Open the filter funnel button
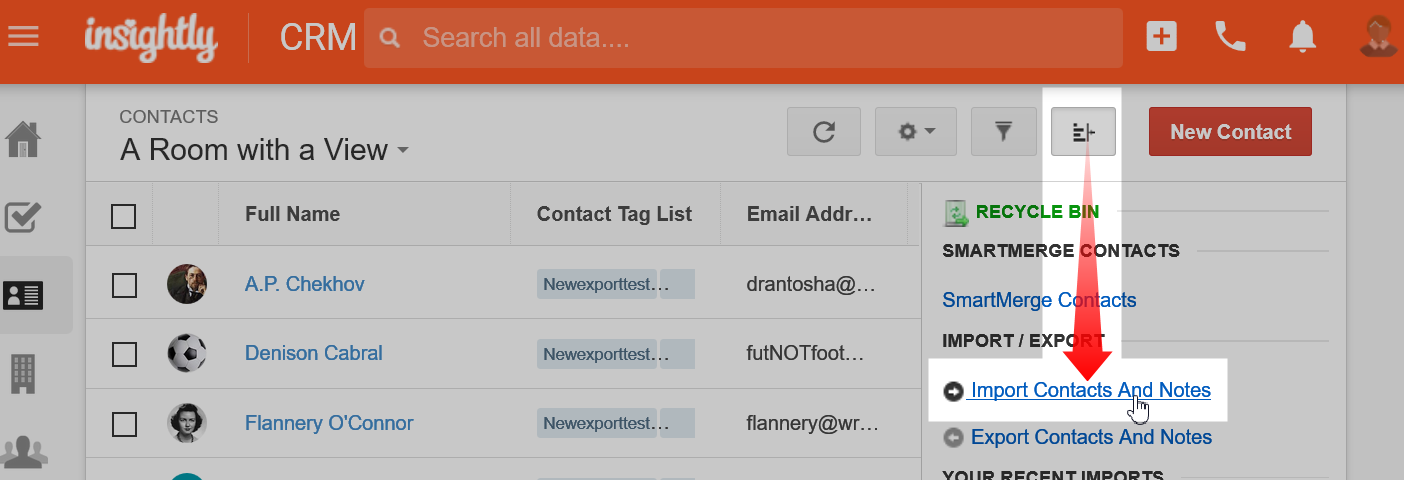 1003,132
